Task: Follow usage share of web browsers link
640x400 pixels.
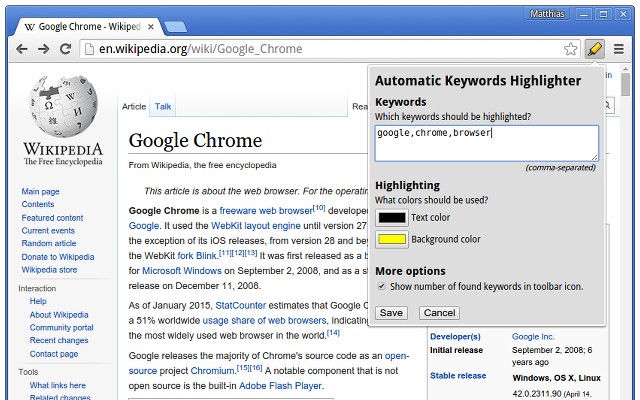Action: [x=264, y=320]
